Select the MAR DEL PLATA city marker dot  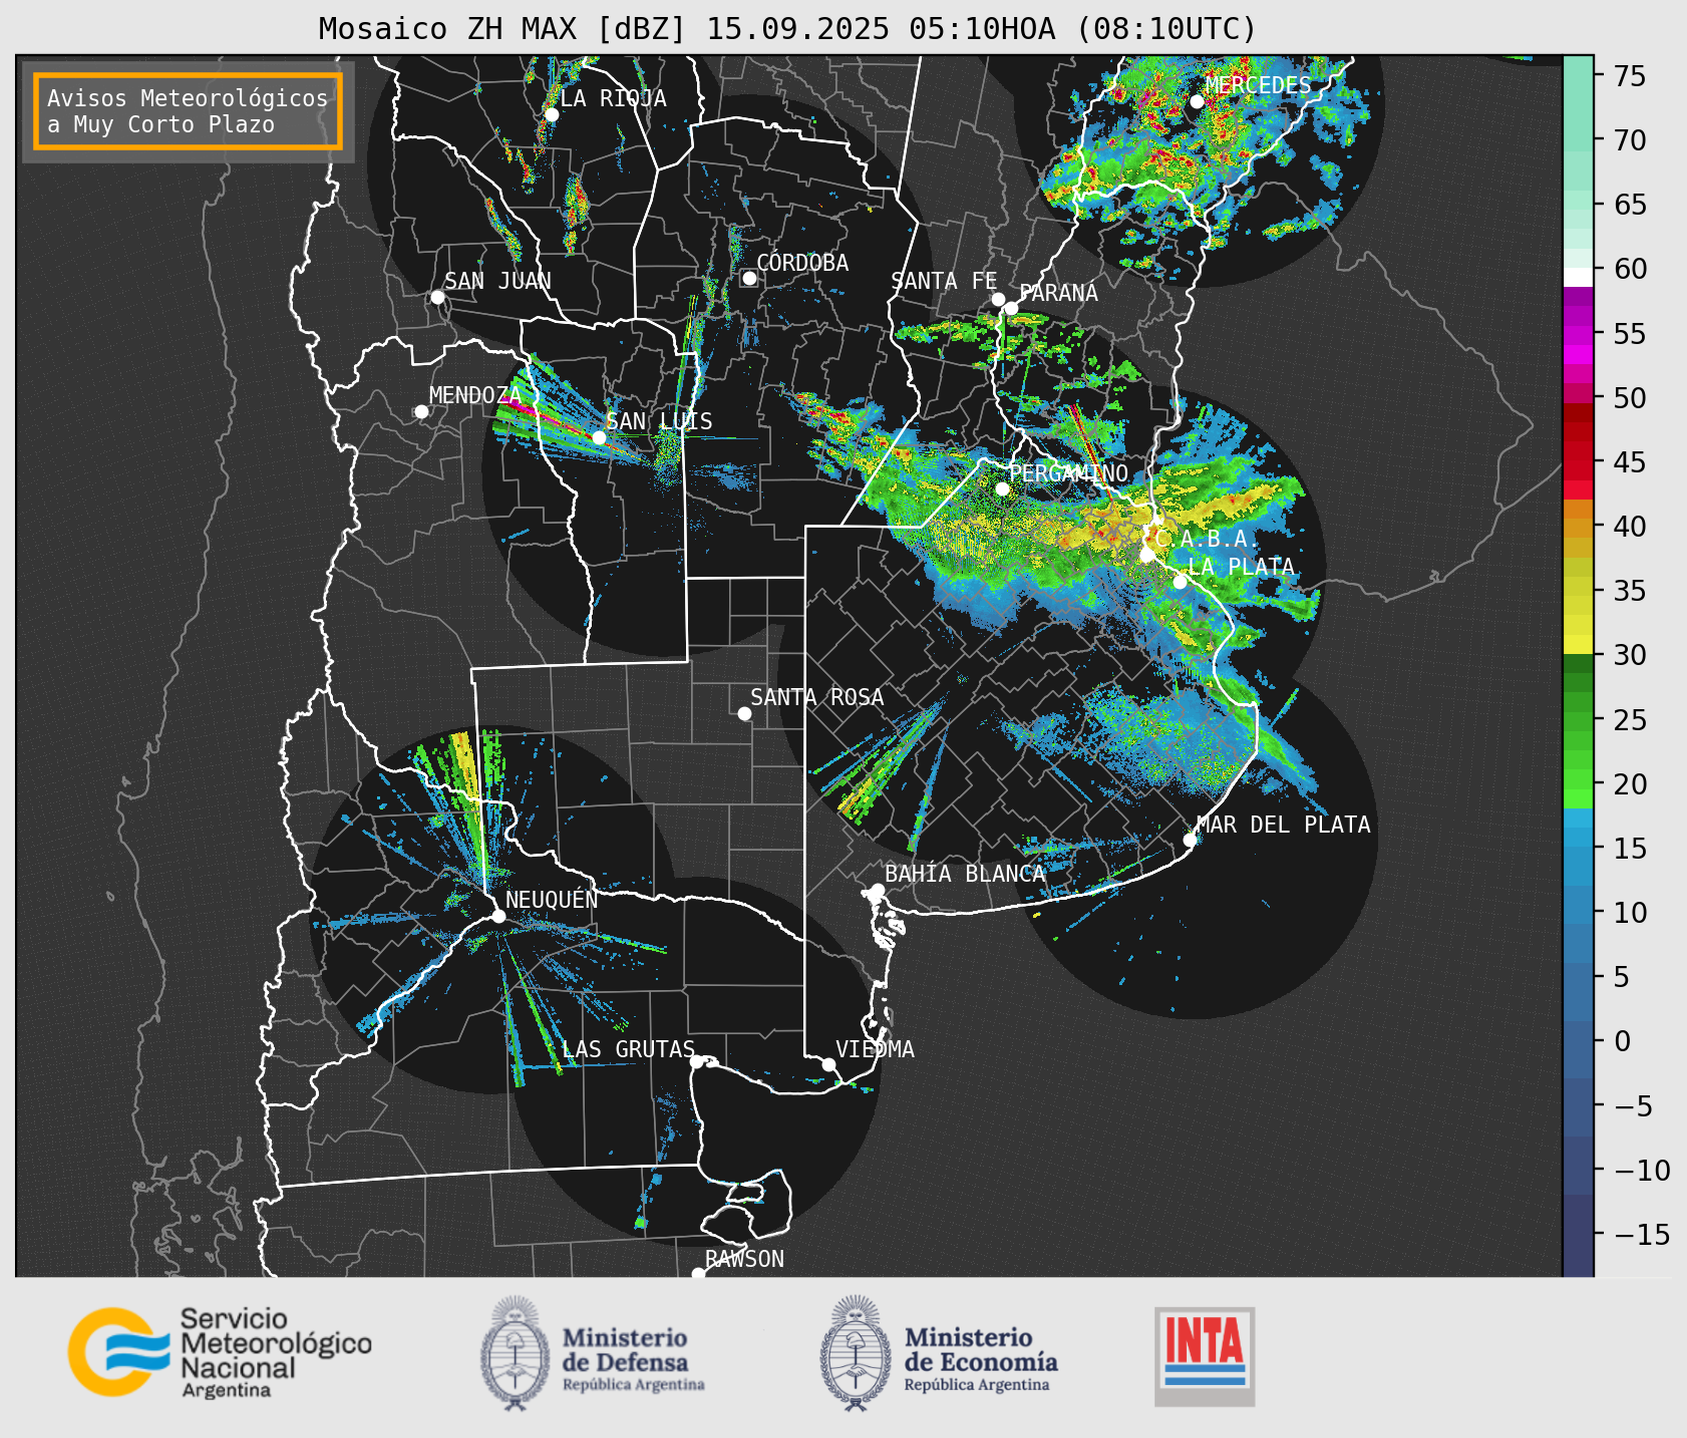click(1190, 839)
